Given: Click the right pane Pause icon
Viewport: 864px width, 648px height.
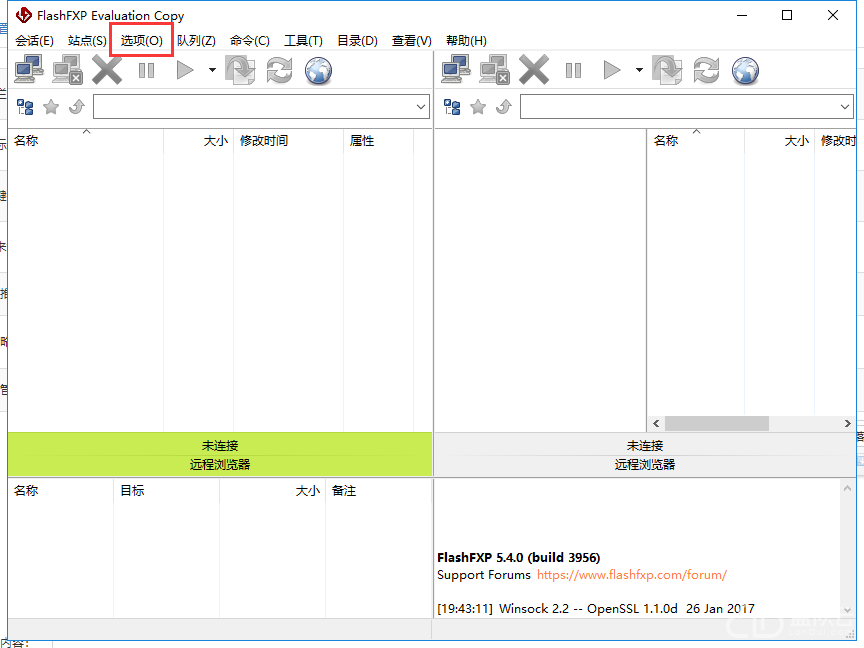Looking at the screenshot, I should 574,71.
